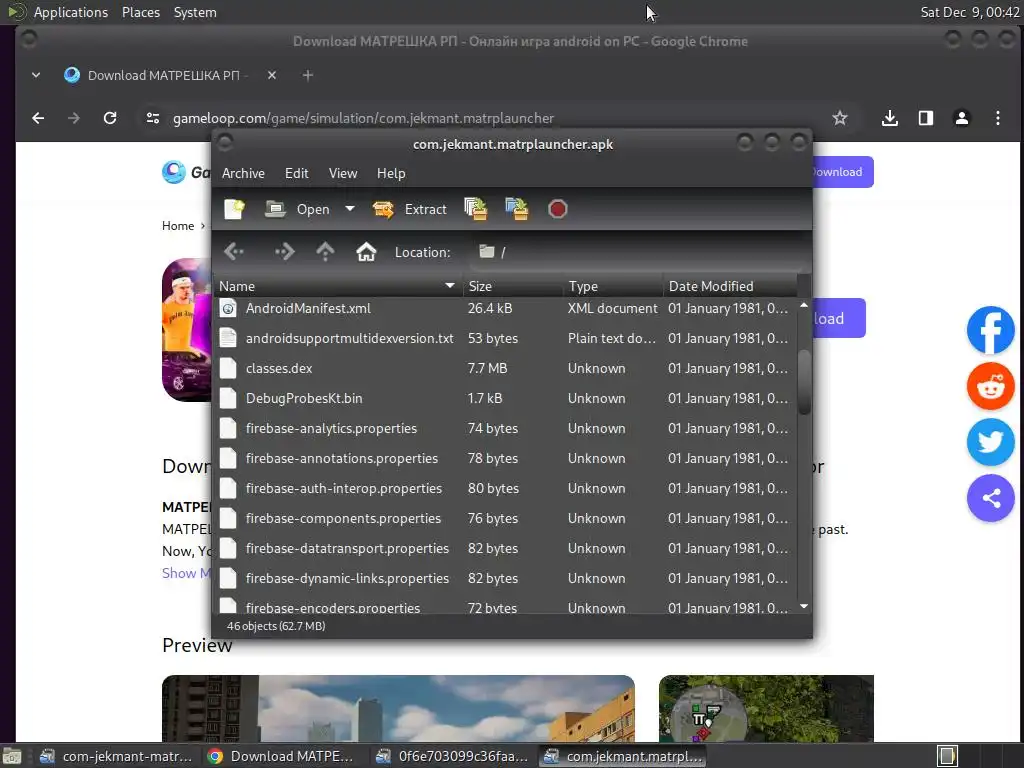Open Chrome three-dot menu

(997, 118)
